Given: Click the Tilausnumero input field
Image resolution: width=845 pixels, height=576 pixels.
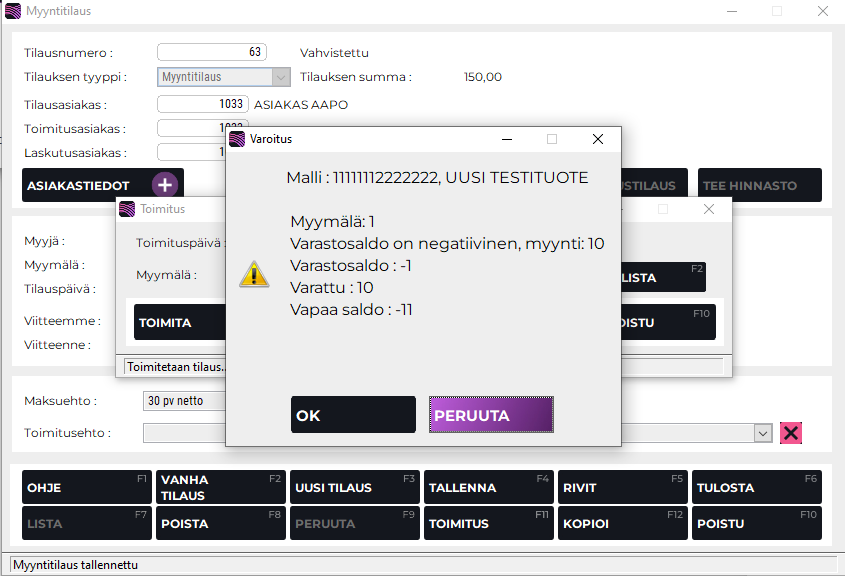Looking at the screenshot, I should coord(210,52).
